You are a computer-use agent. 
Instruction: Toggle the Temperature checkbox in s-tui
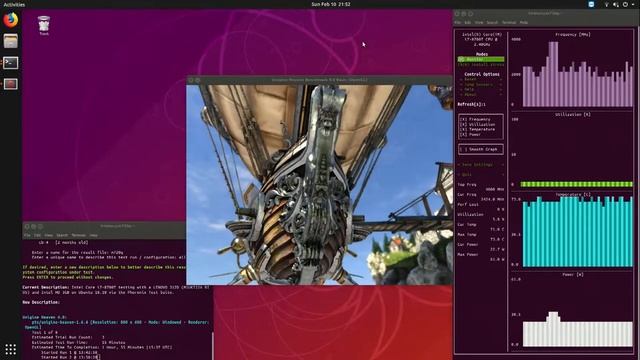point(477,129)
